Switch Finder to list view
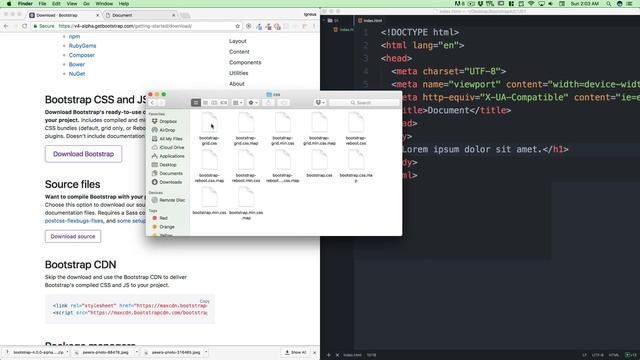Screen dimensions: 640x360 coord(205,102)
